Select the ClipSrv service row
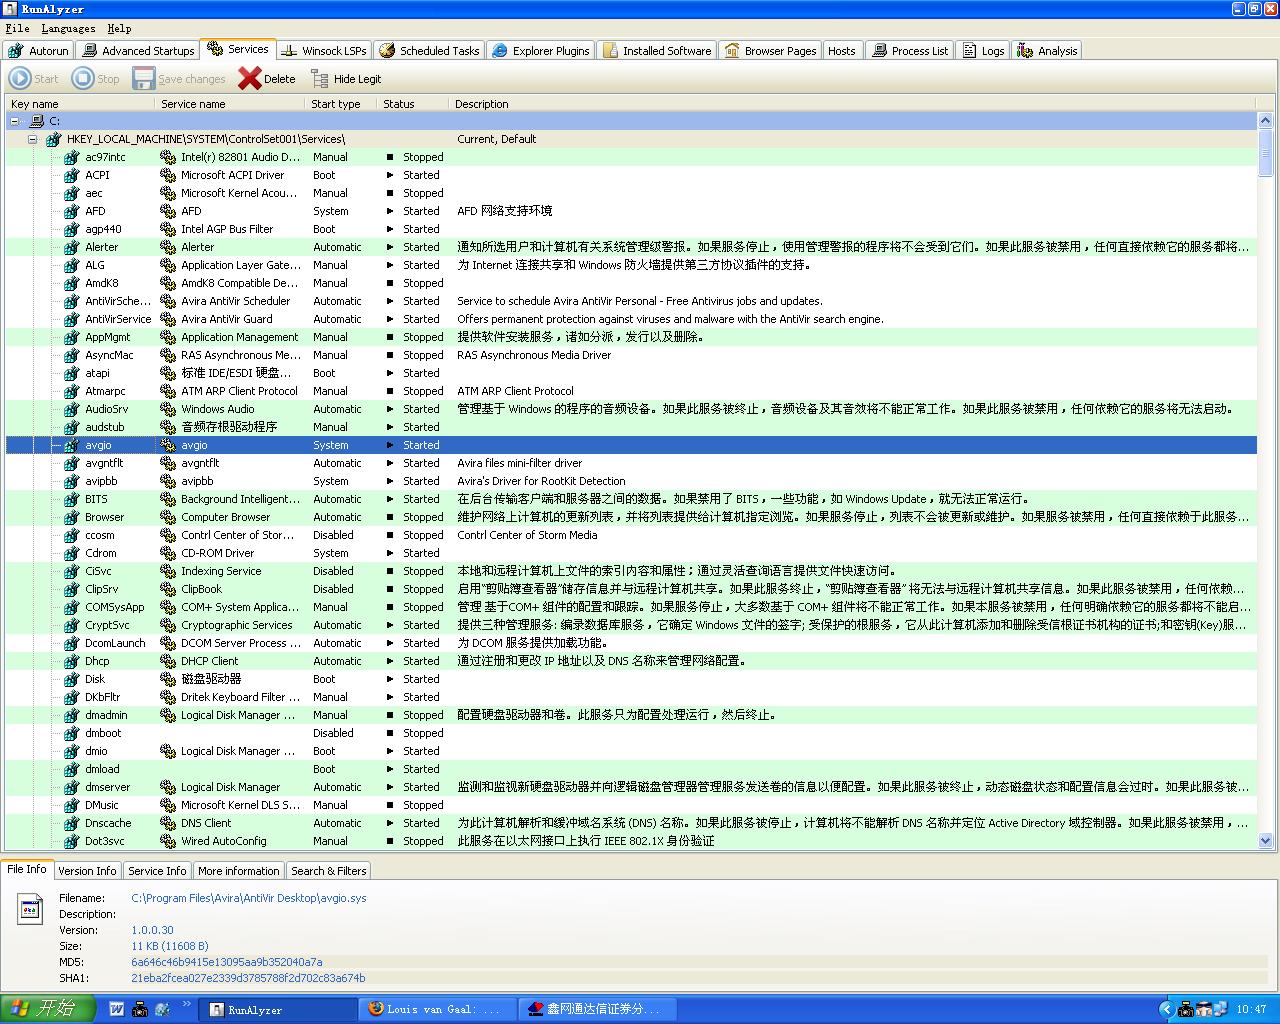Image resolution: width=1280 pixels, height=1024 pixels. (631, 589)
